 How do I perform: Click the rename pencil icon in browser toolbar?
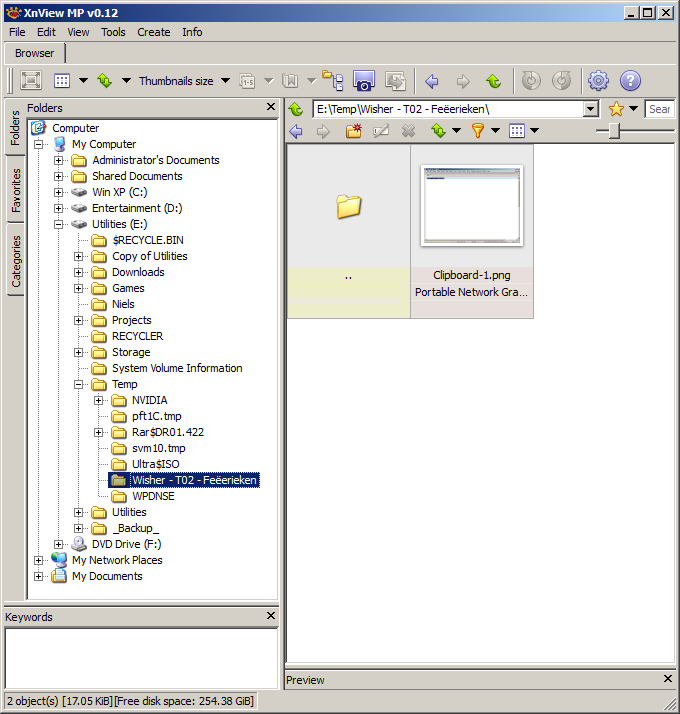381,131
